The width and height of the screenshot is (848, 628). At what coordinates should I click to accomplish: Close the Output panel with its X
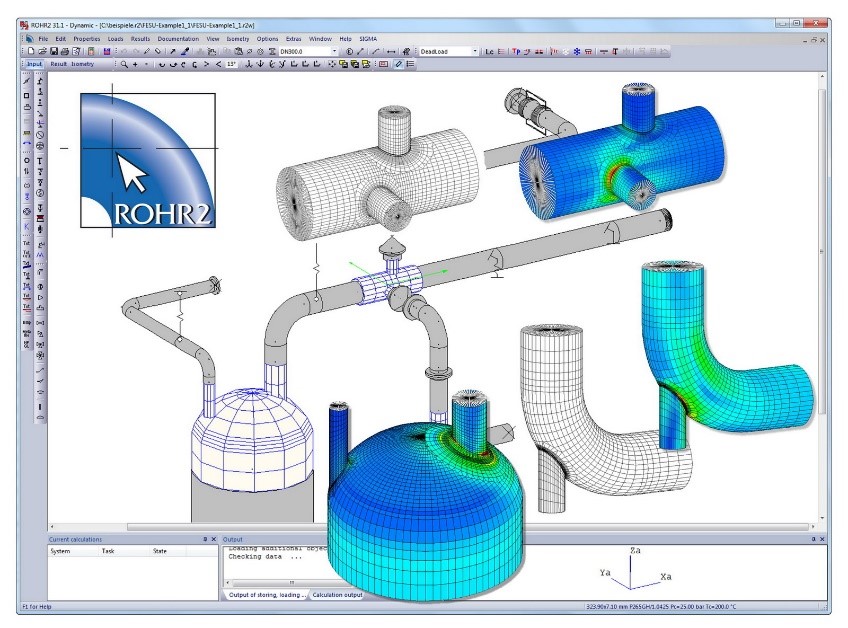823,539
